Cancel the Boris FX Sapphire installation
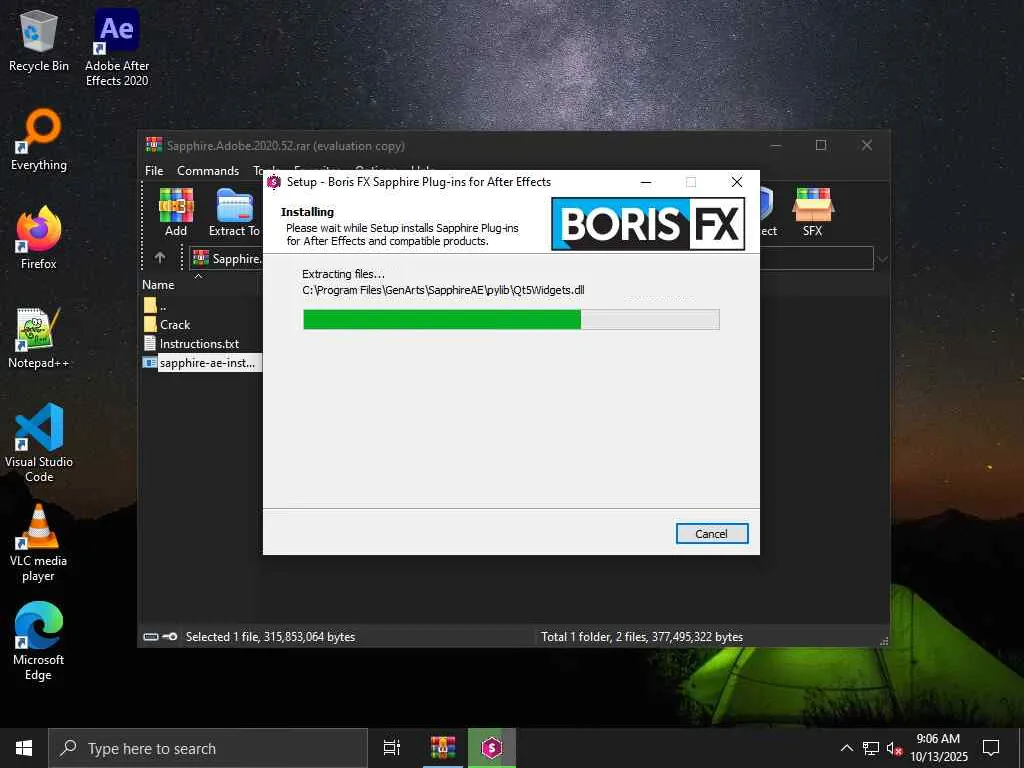1024x768 pixels. coord(711,534)
